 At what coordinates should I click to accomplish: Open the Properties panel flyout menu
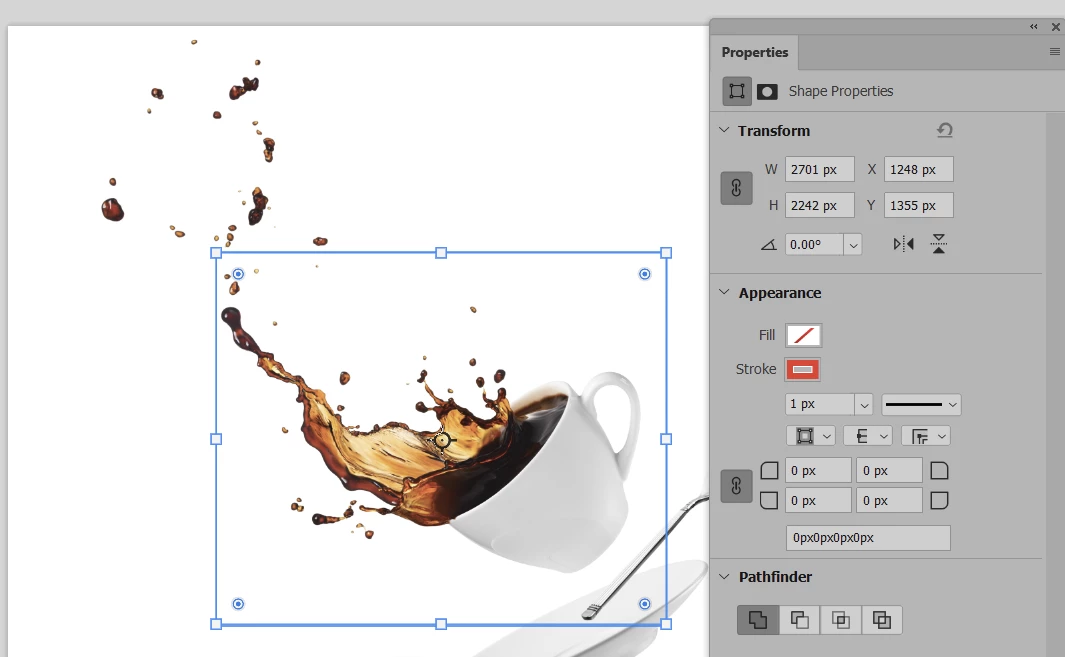click(x=1054, y=52)
